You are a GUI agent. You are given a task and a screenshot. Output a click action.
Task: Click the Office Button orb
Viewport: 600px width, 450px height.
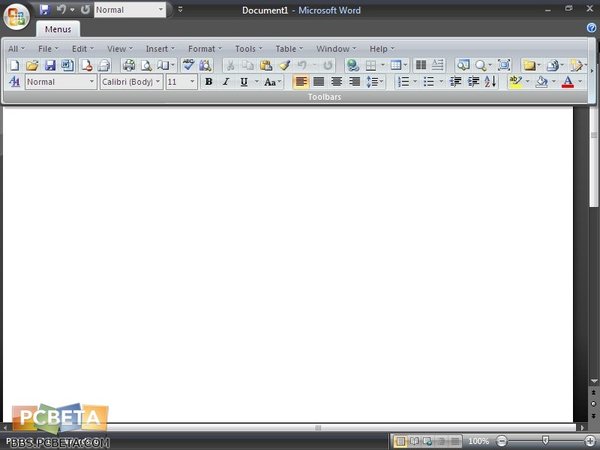16,17
